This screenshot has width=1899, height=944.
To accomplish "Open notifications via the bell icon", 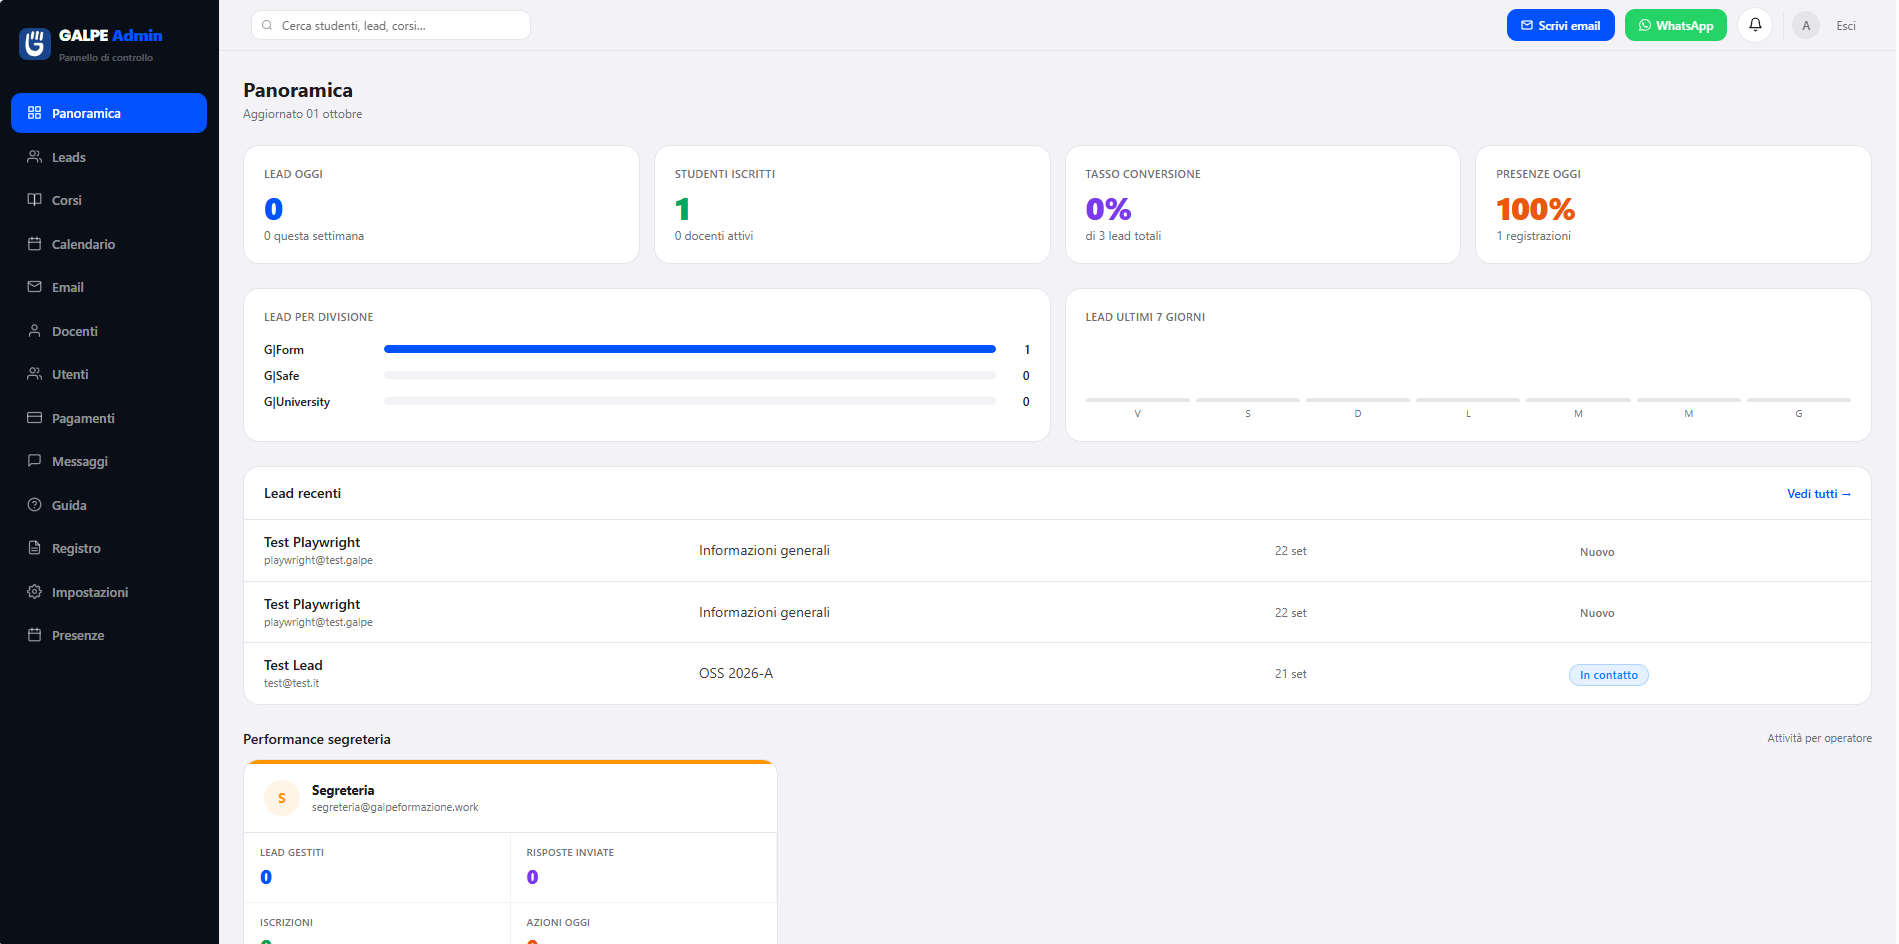I will coord(1755,25).
